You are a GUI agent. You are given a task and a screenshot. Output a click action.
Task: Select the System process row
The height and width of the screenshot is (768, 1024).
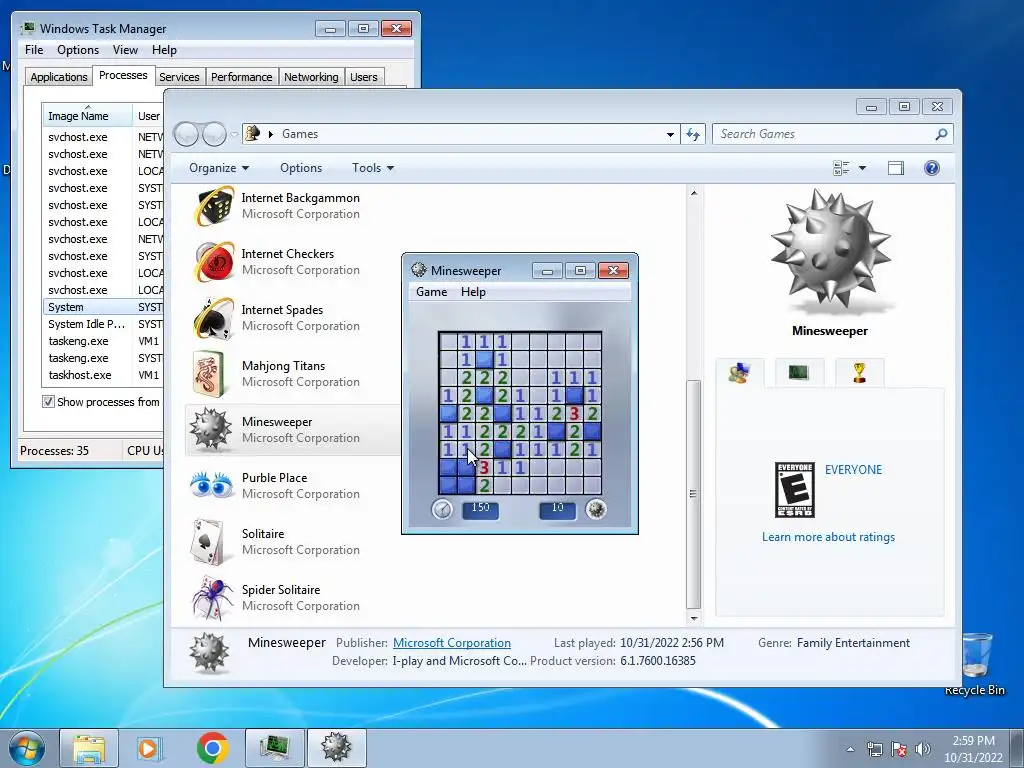point(103,307)
